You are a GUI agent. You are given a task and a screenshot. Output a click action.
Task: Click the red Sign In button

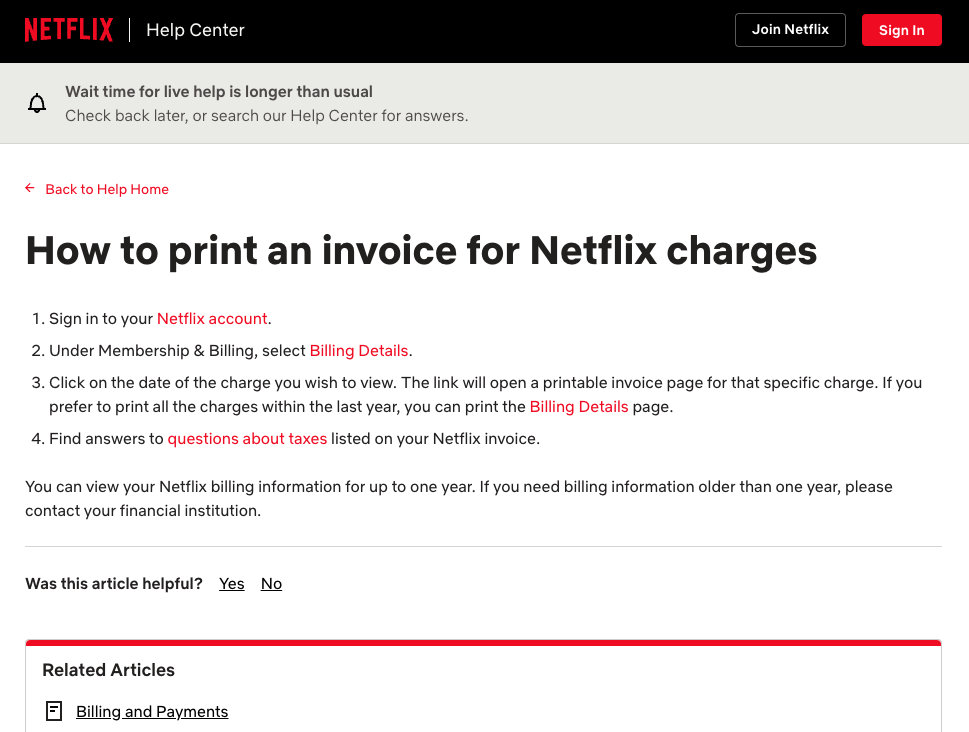902,30
